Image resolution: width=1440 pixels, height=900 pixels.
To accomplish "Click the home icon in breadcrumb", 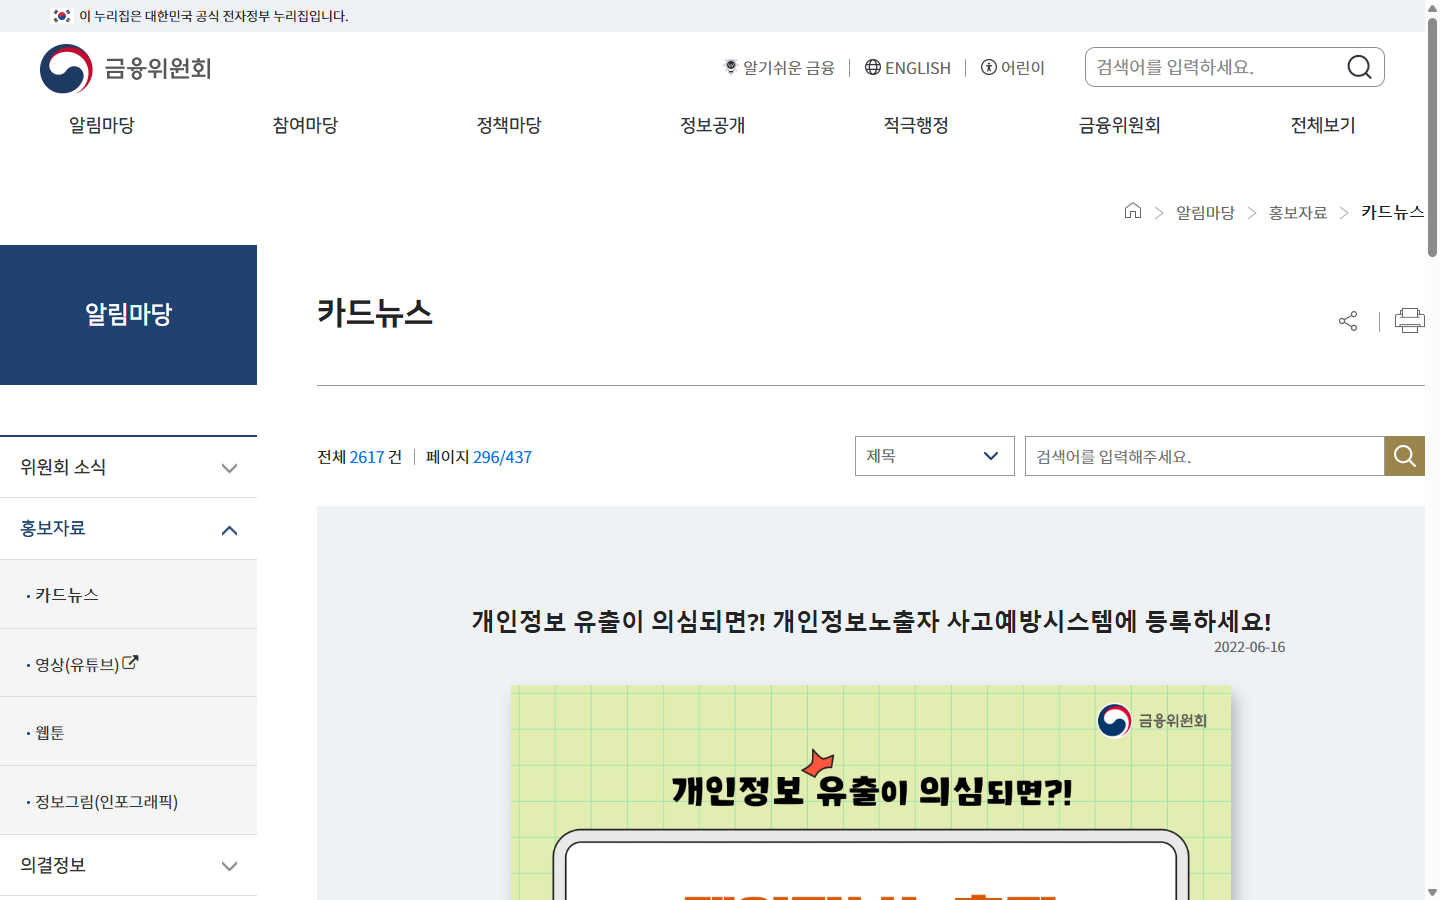I will pyautogui.click(x=1133, y=210).
